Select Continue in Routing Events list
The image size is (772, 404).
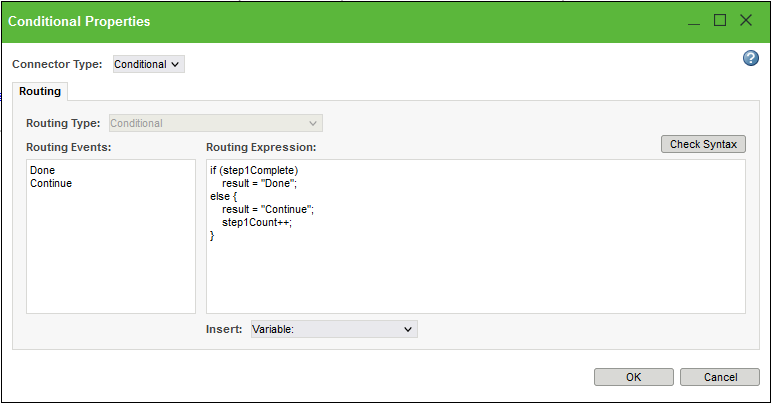coord(51,184)
